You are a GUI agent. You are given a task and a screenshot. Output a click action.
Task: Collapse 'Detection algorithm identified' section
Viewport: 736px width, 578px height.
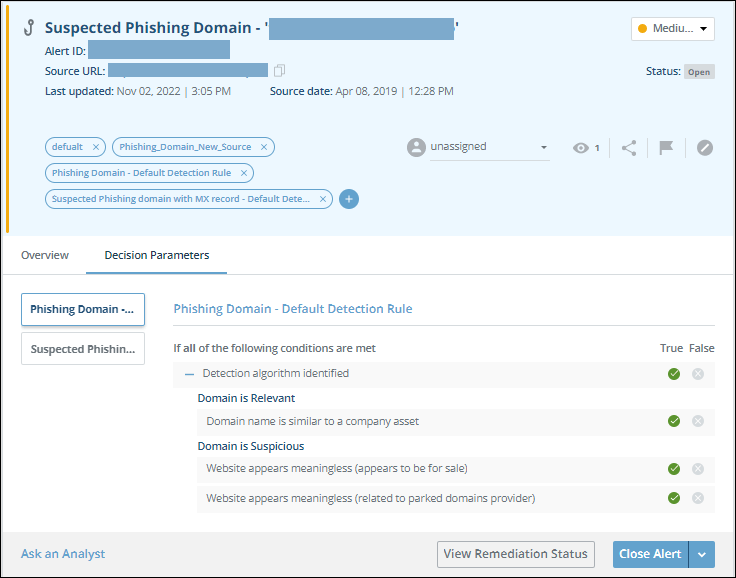[x=188, y=373]
